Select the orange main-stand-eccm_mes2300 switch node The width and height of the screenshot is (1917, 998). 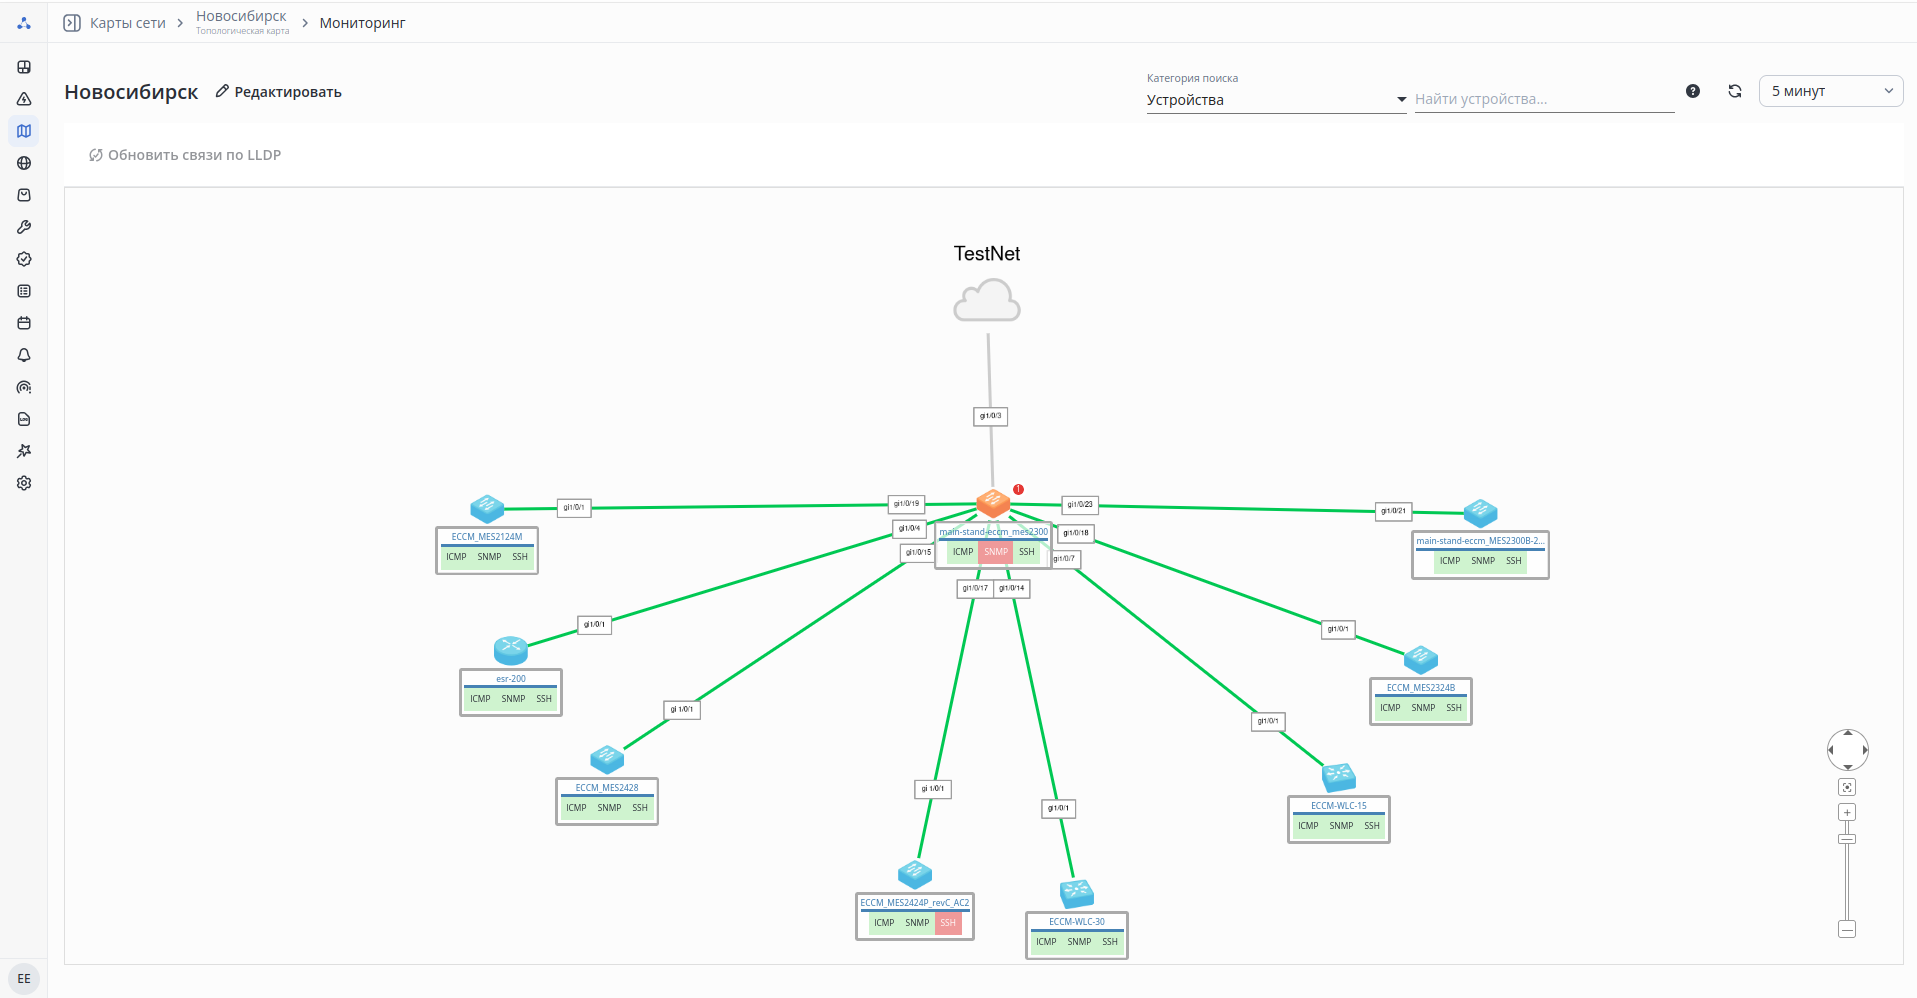click(993, 503)
